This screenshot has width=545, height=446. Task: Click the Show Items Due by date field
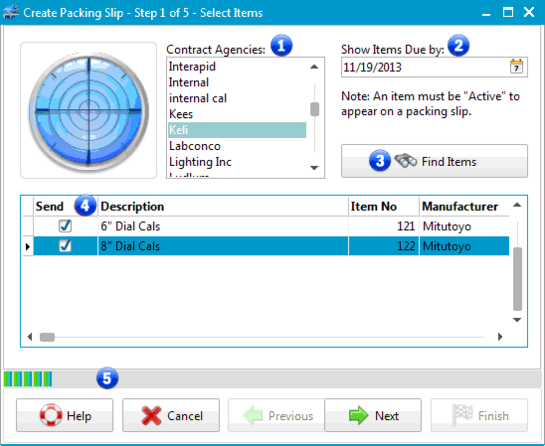425,67
